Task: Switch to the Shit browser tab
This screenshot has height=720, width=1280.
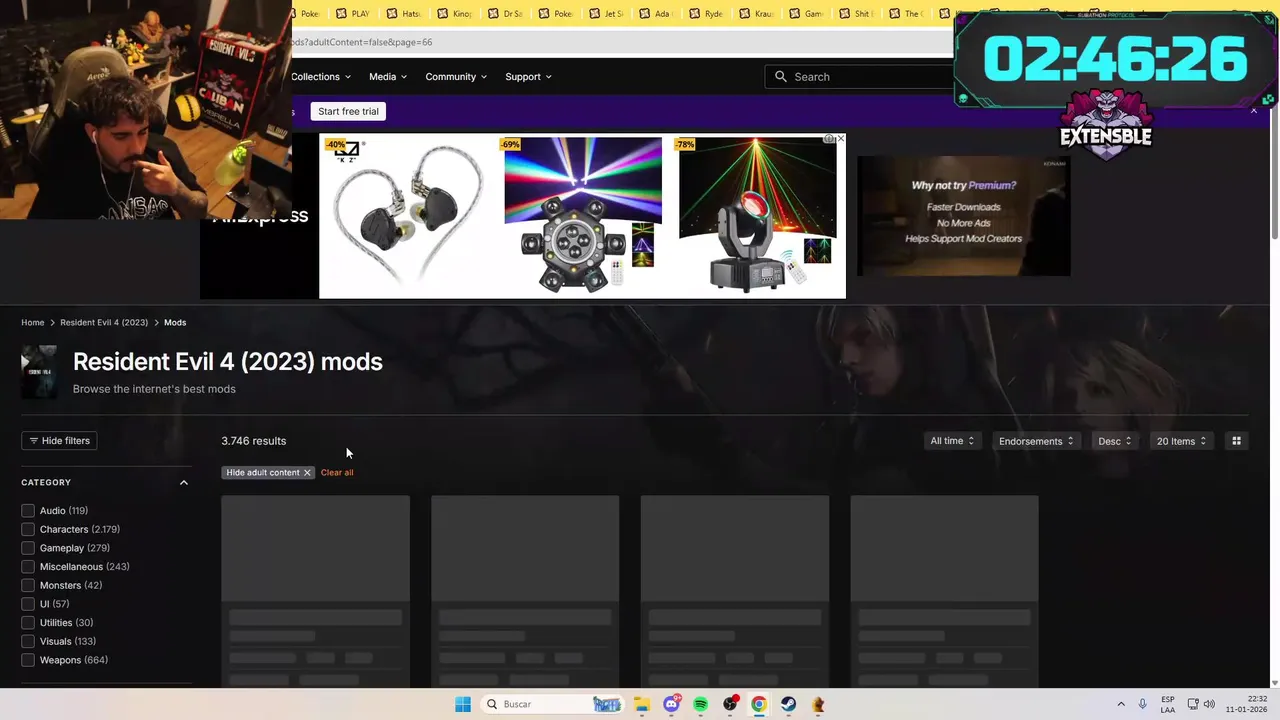Action: (858, 14)
